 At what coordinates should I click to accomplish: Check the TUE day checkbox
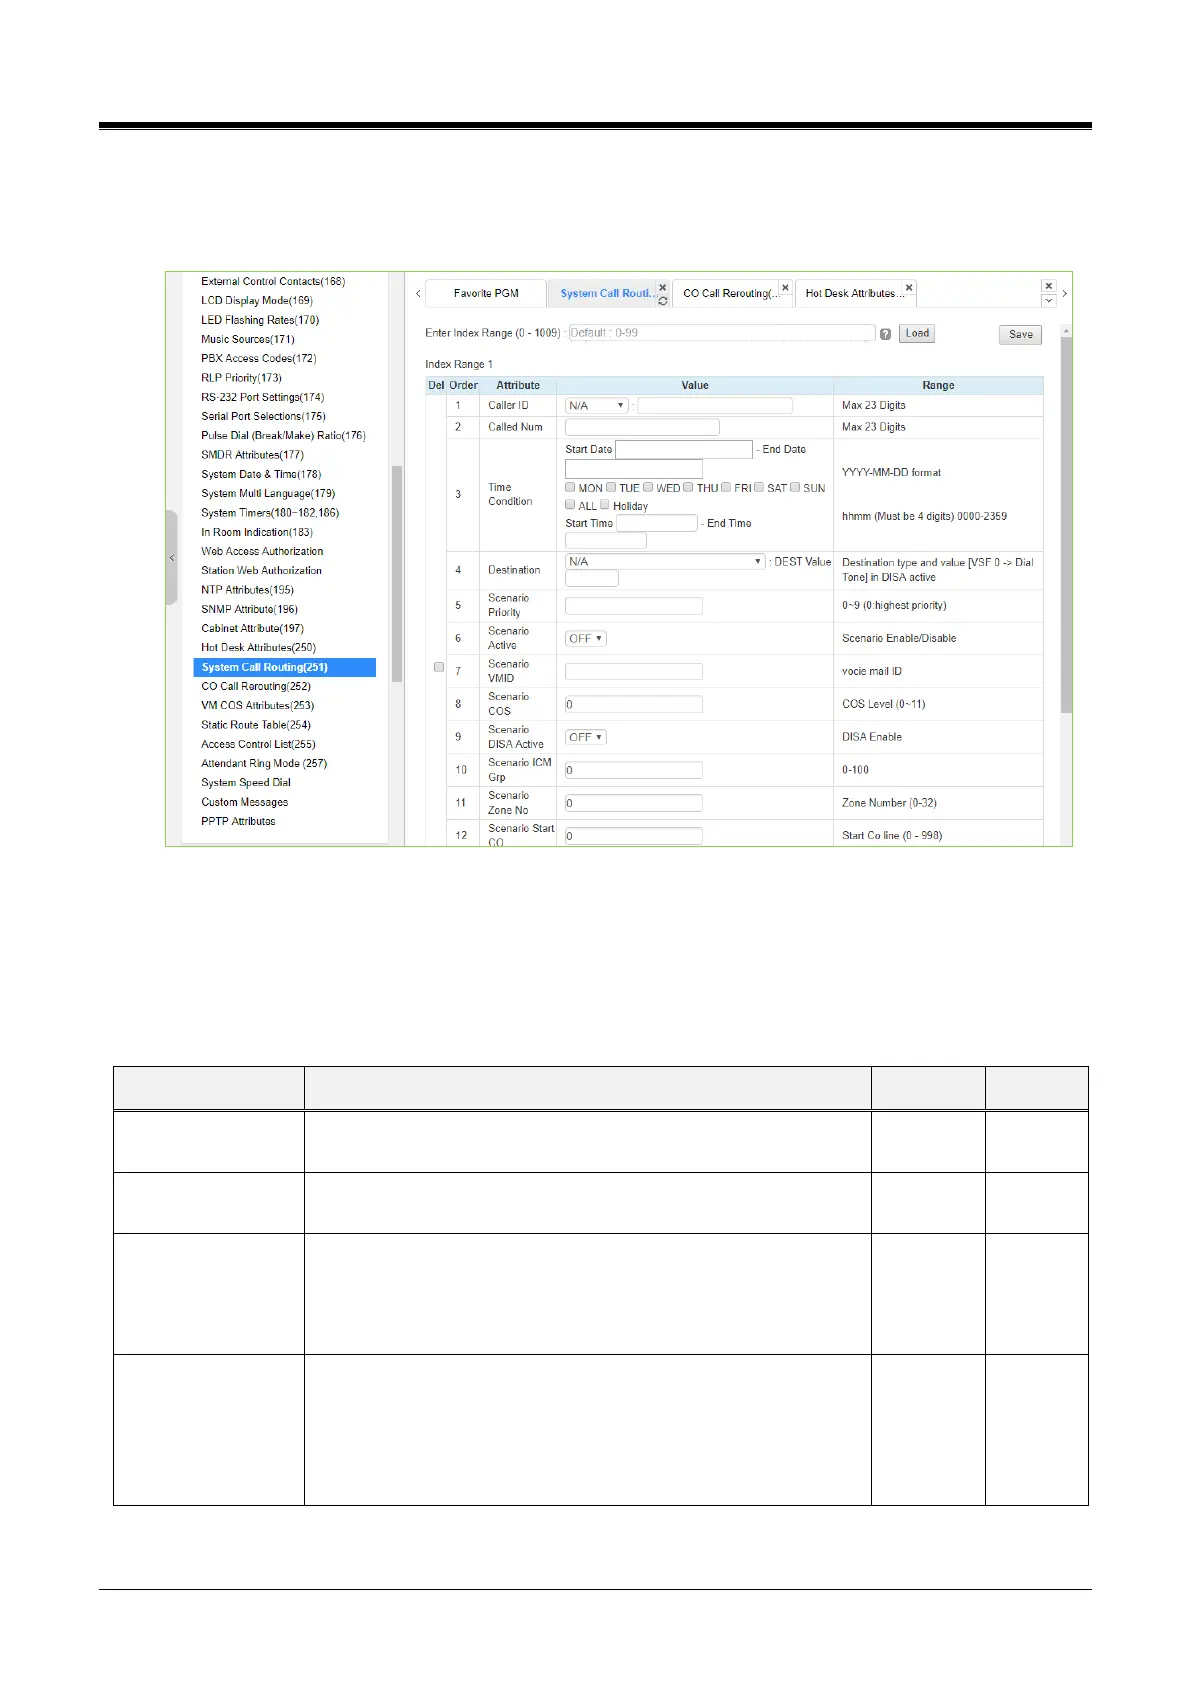[610, 487]
